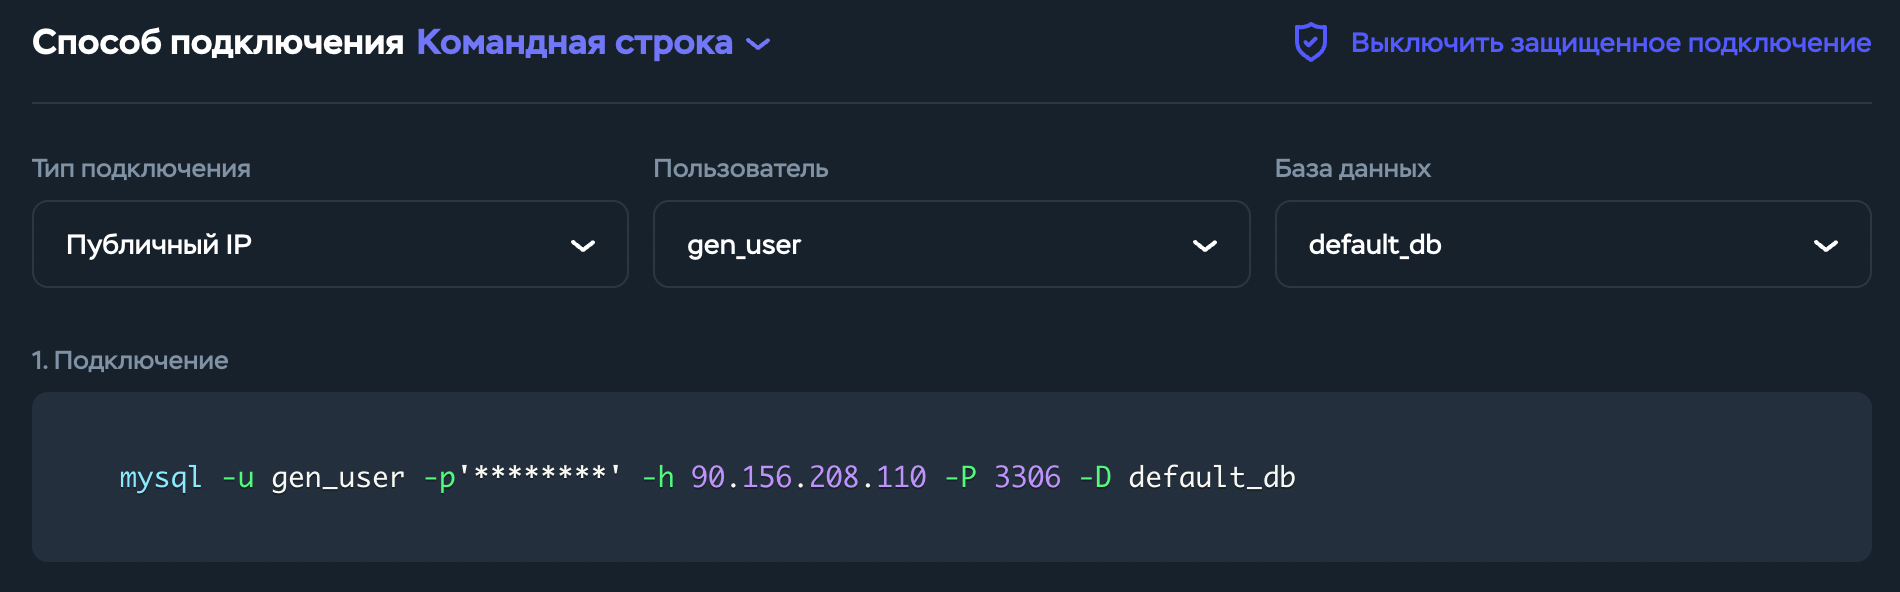
Task: Click the 'Способ подключения' heading
Action: tap(218, 43)
